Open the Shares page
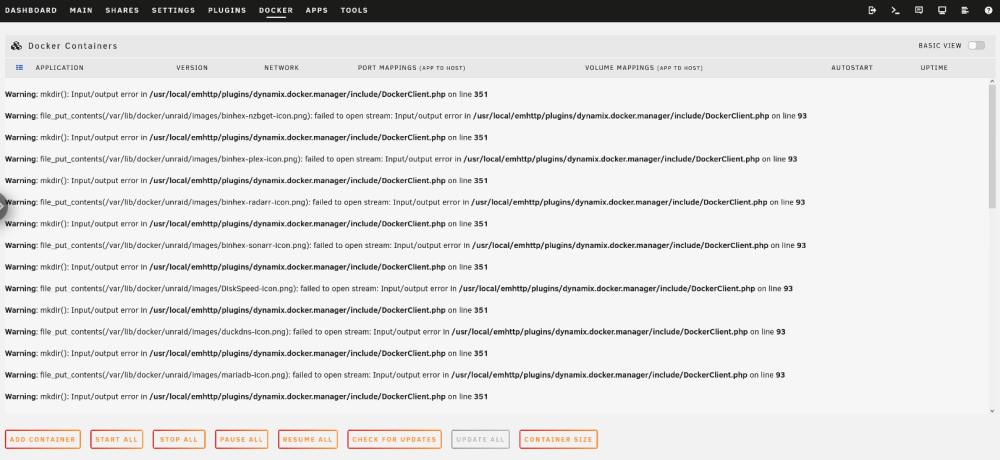The height and width of the screenshot is (460, 1000). tap(122, 10)
